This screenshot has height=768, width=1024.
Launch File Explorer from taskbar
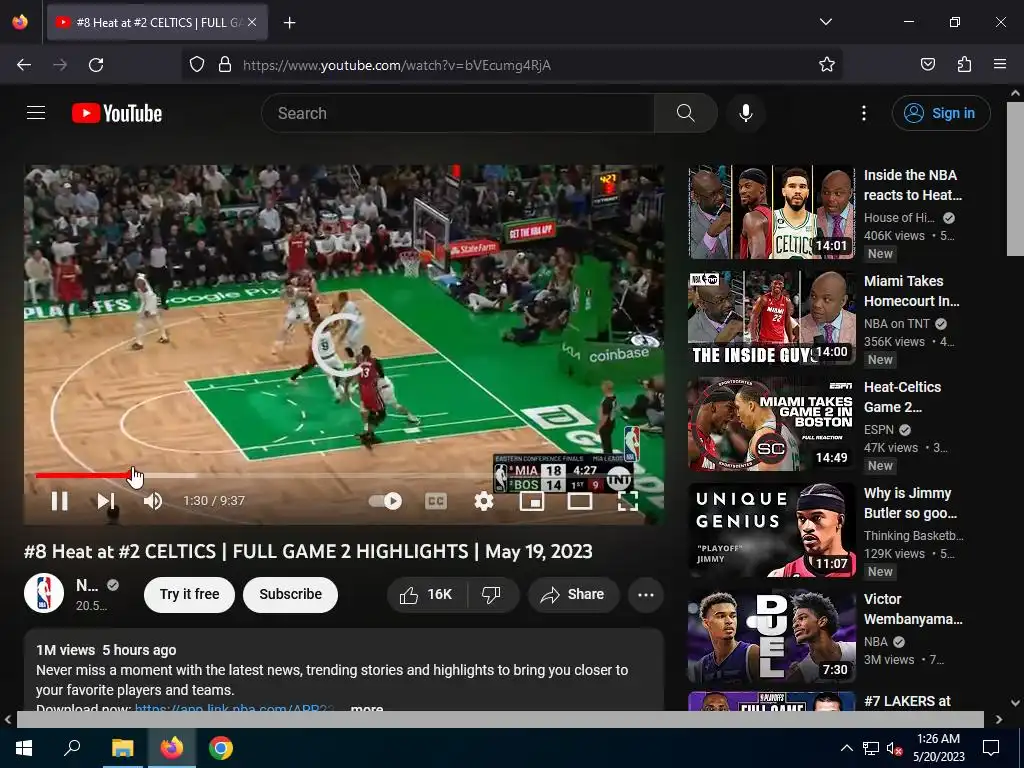(x=122, y=748)
